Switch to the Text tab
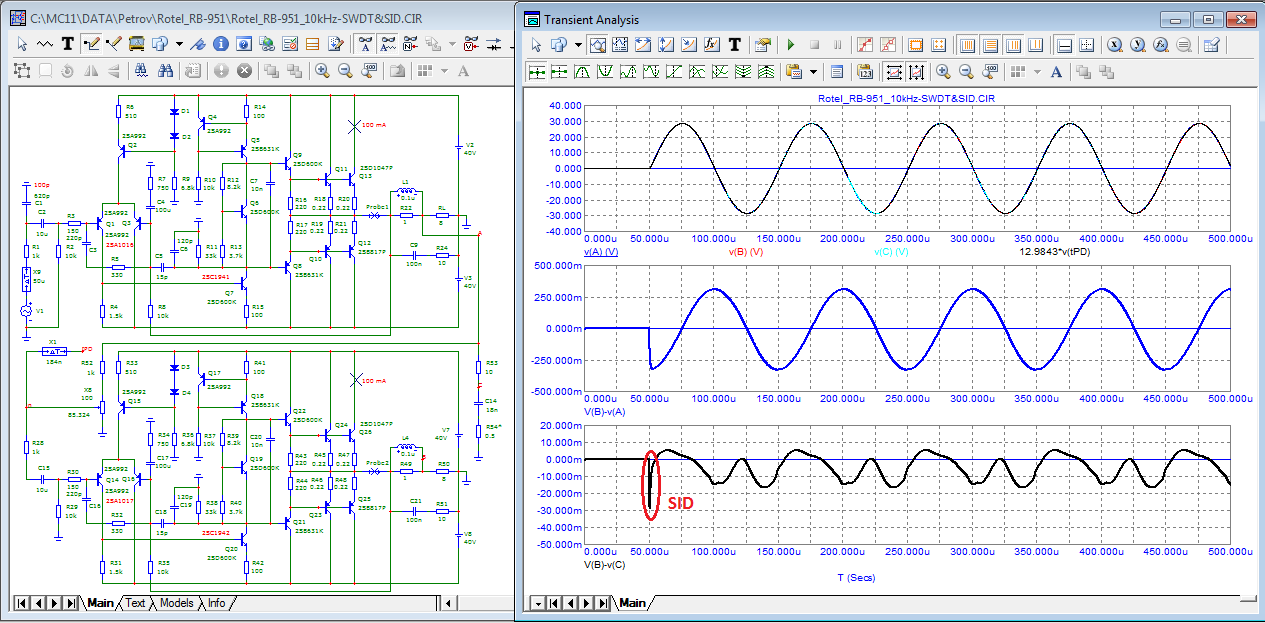The height and width of the screenshot is (623, 1265). [134, 603]
